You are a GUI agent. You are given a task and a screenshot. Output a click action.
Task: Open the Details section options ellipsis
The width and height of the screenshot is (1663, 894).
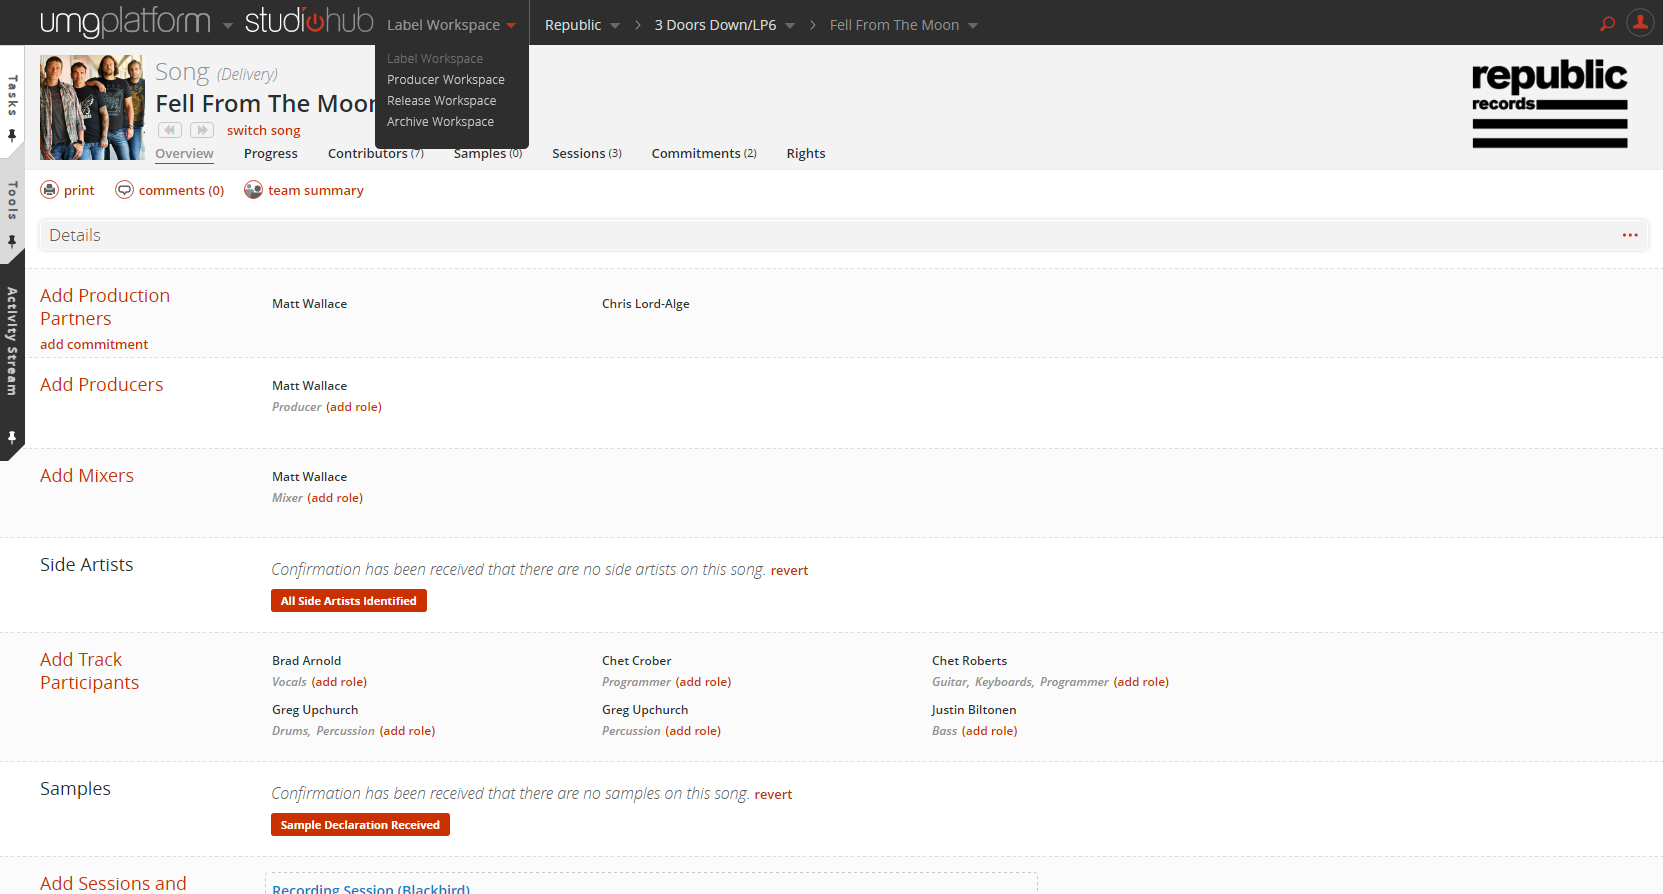(1630, 235)
